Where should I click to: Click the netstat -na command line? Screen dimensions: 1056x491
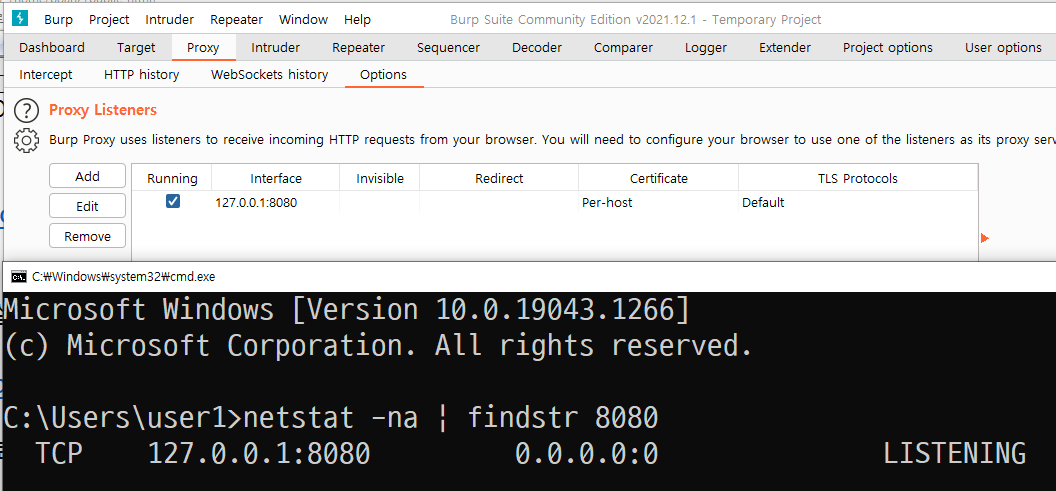click(x=331, y=418)
